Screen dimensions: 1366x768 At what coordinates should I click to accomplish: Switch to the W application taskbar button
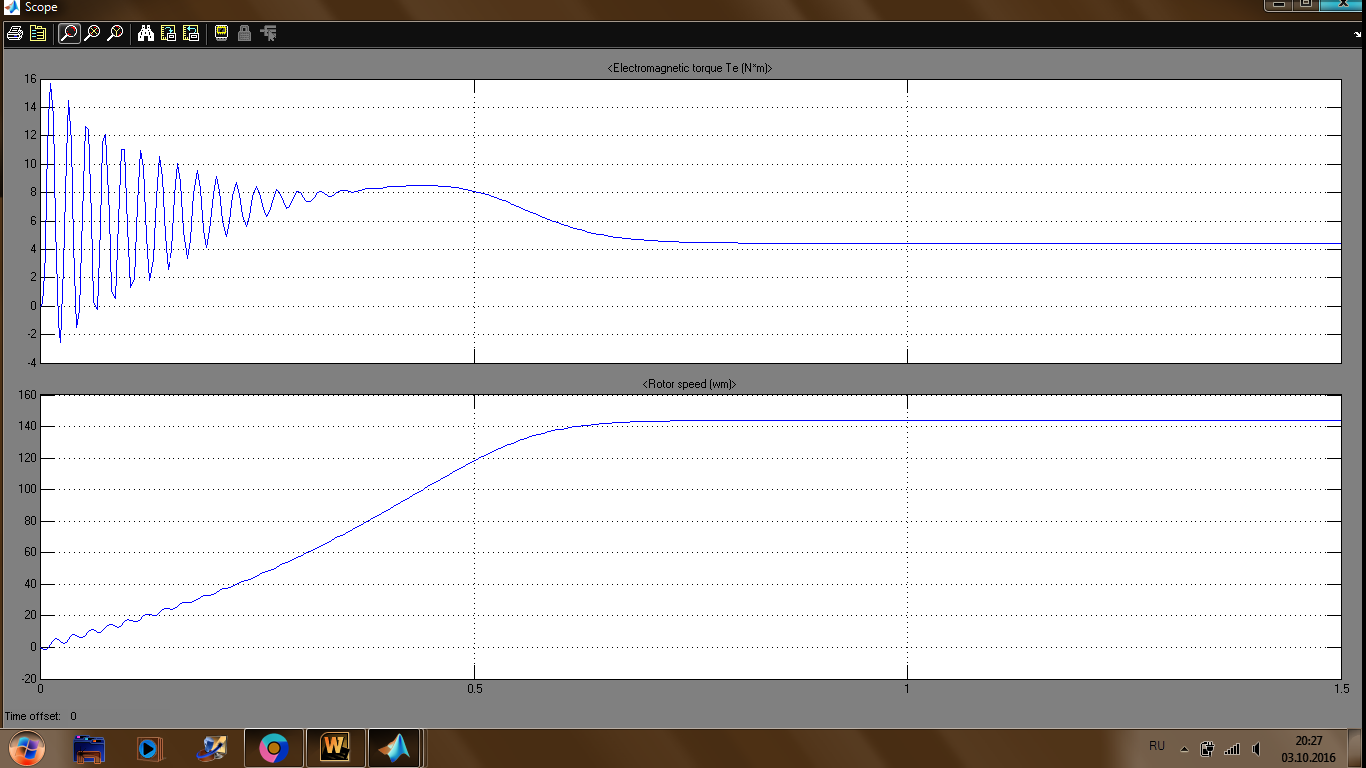[x=335, y=748]
